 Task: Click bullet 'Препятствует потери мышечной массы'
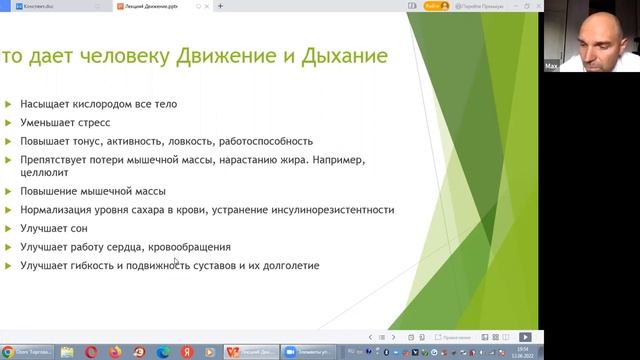click(193, 166)
